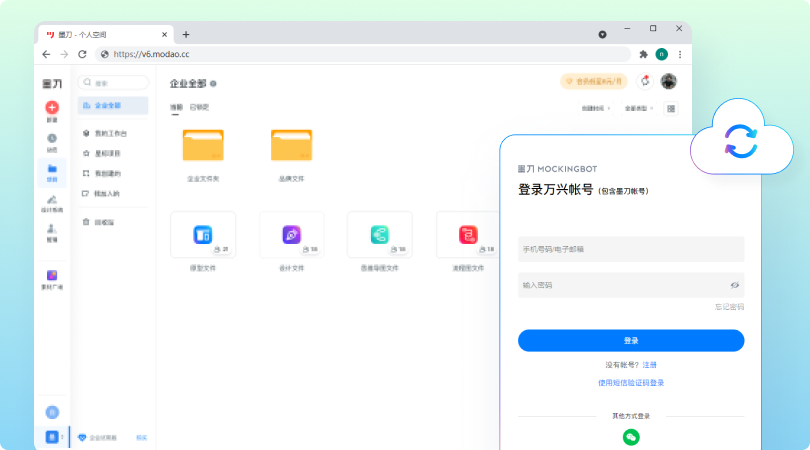Open the 原型文件 blue file icon
The width and height of the screenshot is (810, 450).
203,235
